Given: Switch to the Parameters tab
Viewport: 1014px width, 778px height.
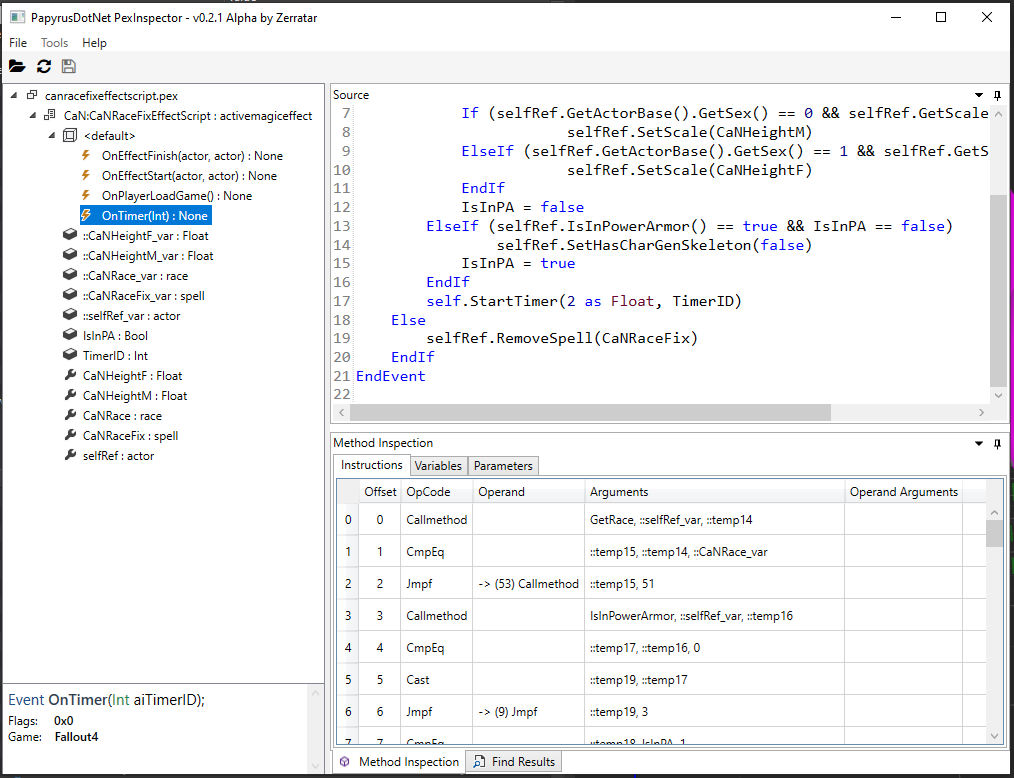Looking at the screenshot, I should [503, 466].
